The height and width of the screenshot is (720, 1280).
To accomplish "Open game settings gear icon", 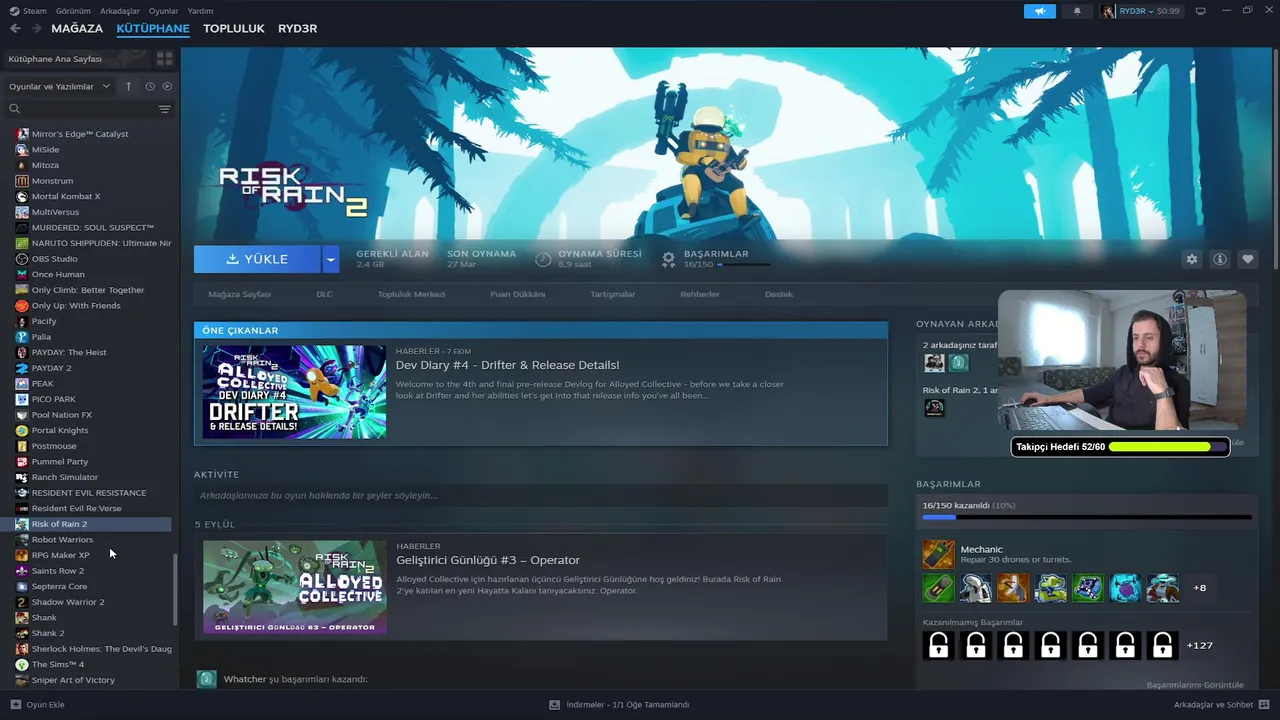I will pyautogui.click(x=1191, y=259).
